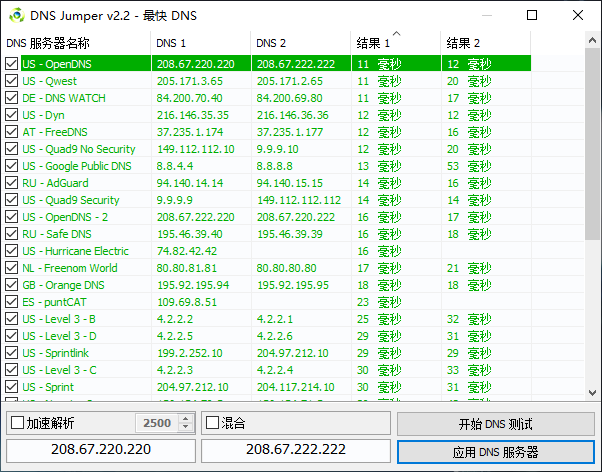The width and height of the screenshot is (602, 472).
Task: Click the secondary DNS field 208.67.222.222
Action: tap(296, 450)
